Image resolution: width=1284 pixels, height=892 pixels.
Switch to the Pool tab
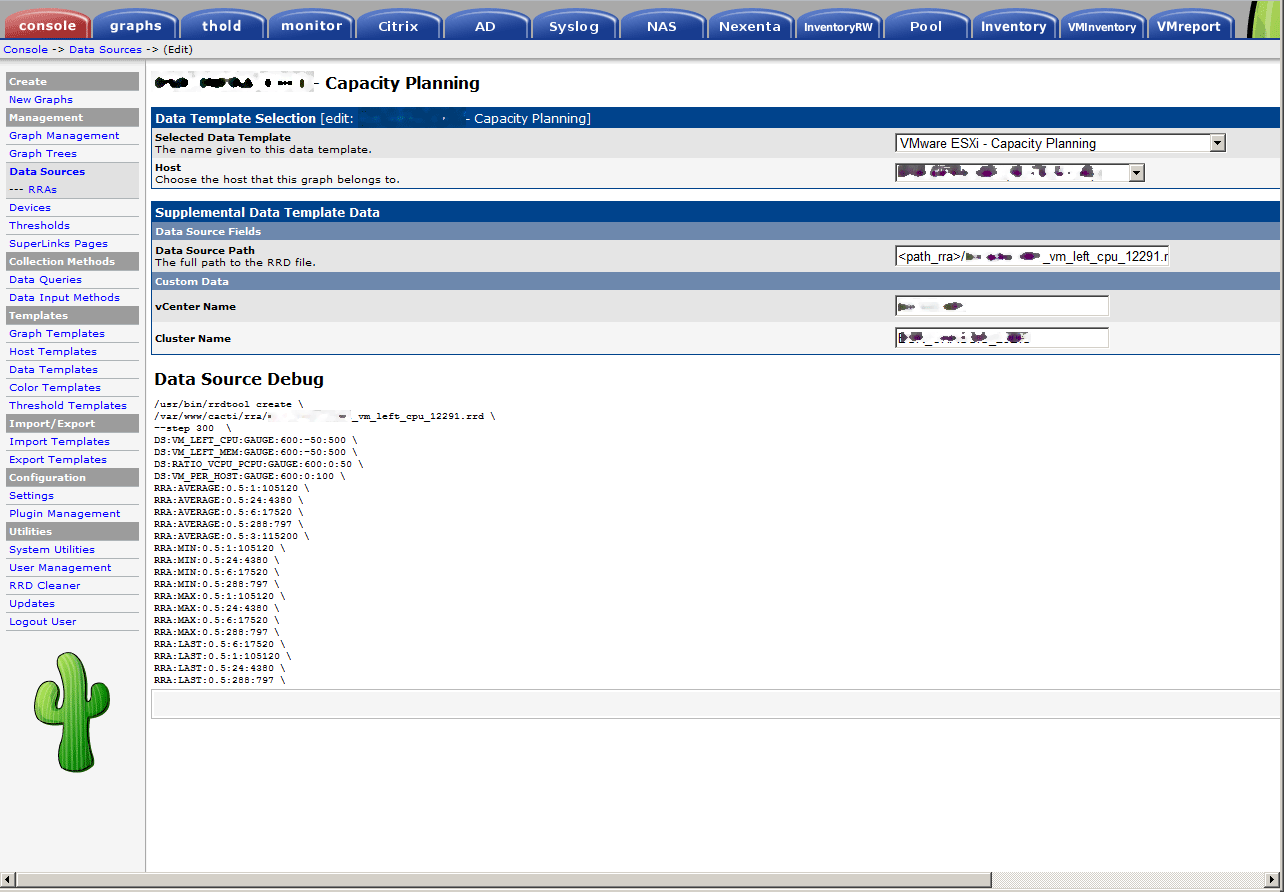pos(926,26)
